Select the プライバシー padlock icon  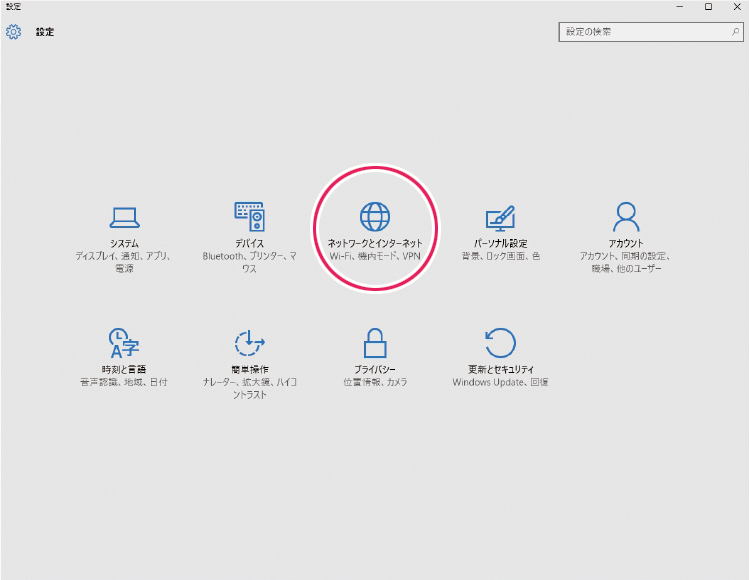pyautogui.click(x=375, y=343)
